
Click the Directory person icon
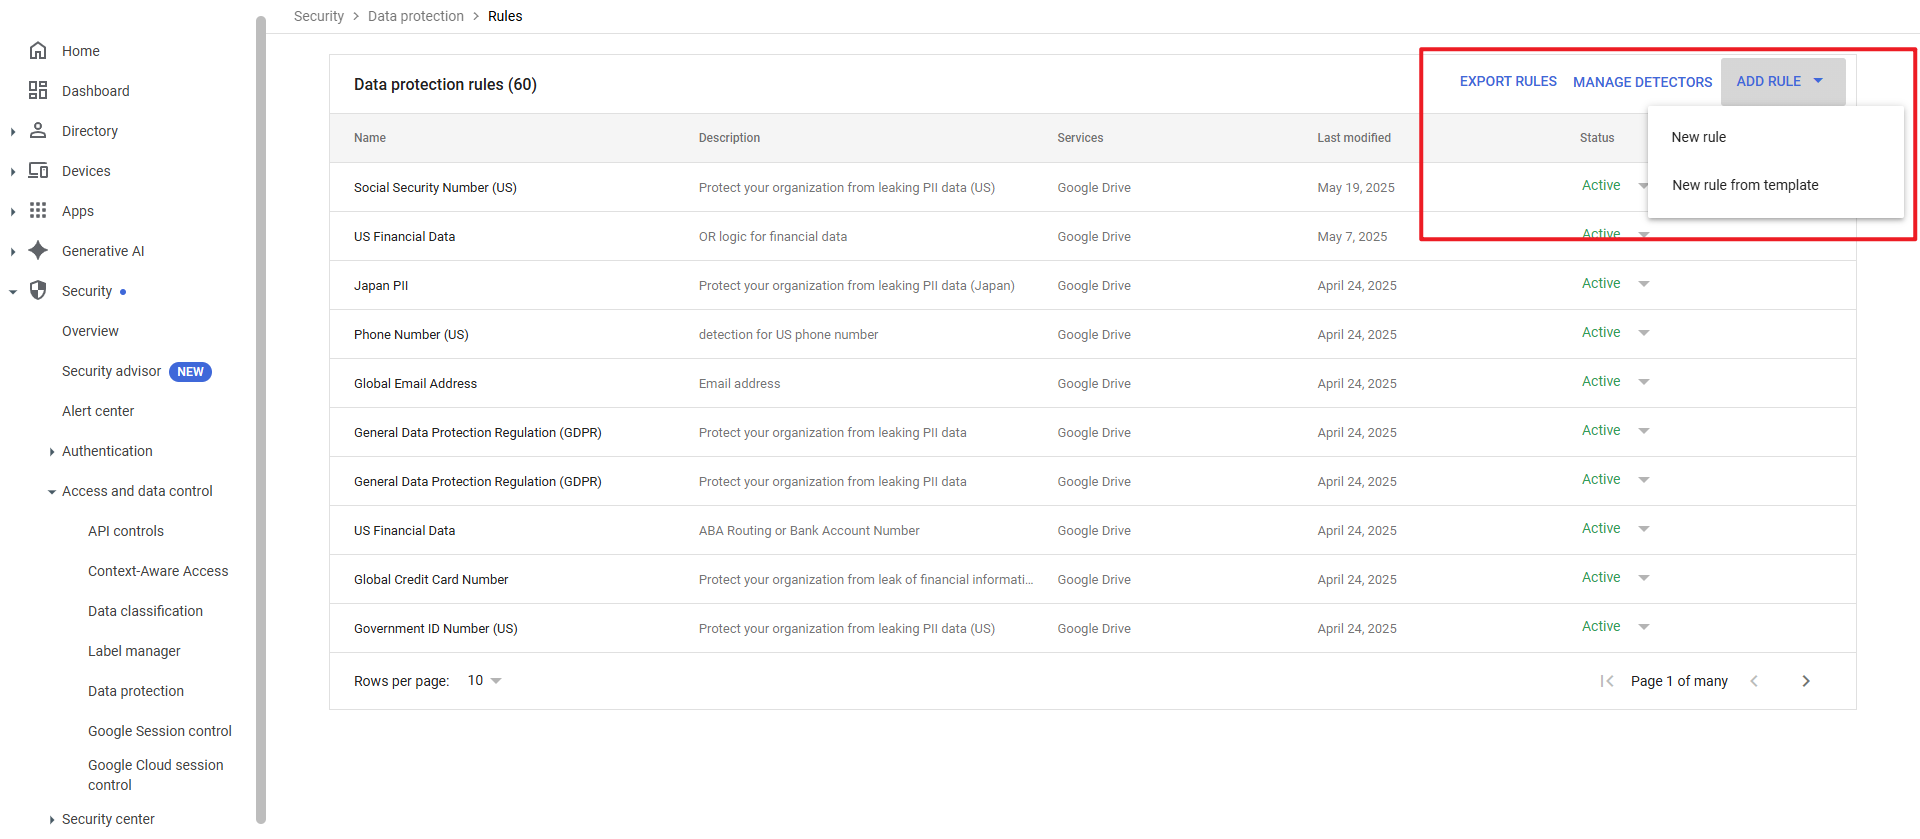(38, 131)
